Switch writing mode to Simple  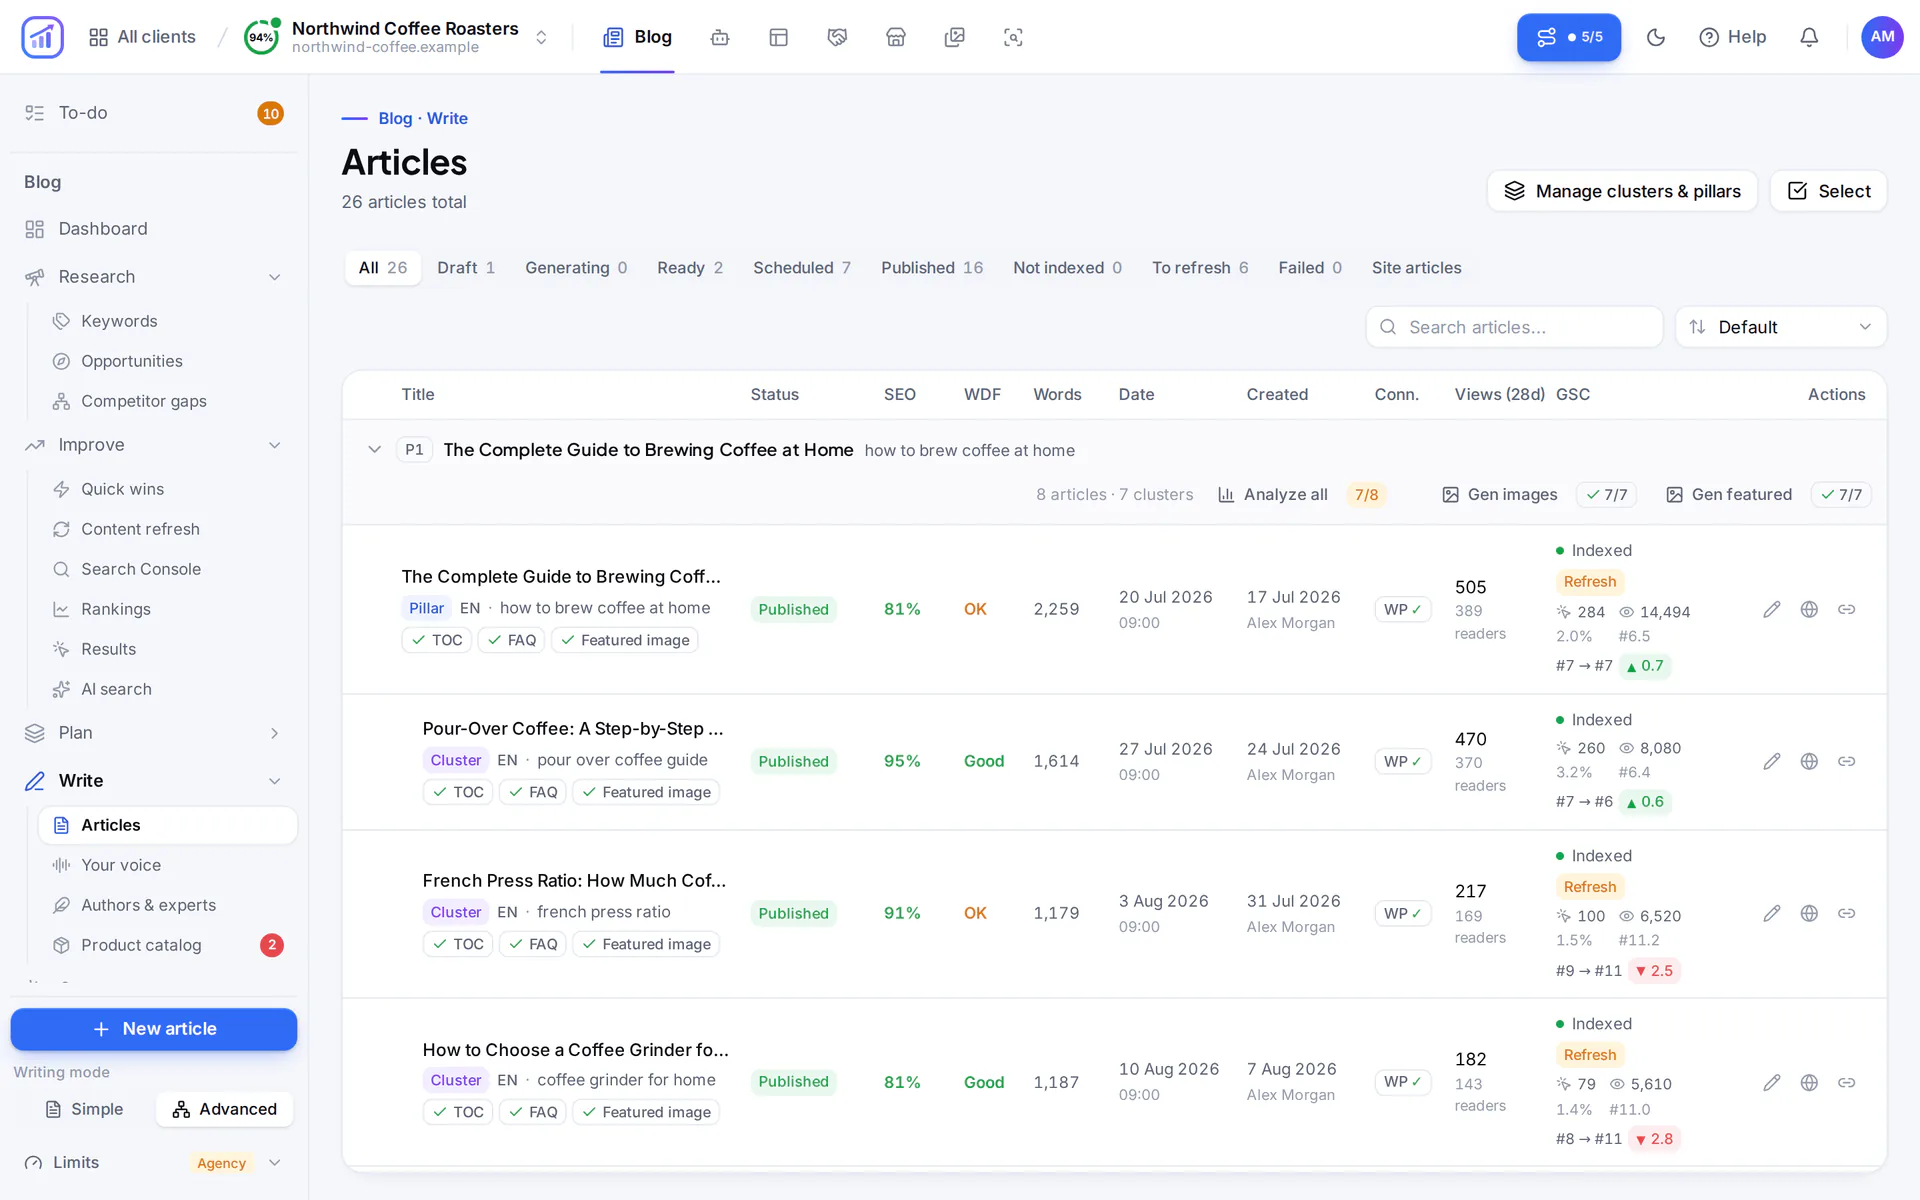click(84, 1109)
